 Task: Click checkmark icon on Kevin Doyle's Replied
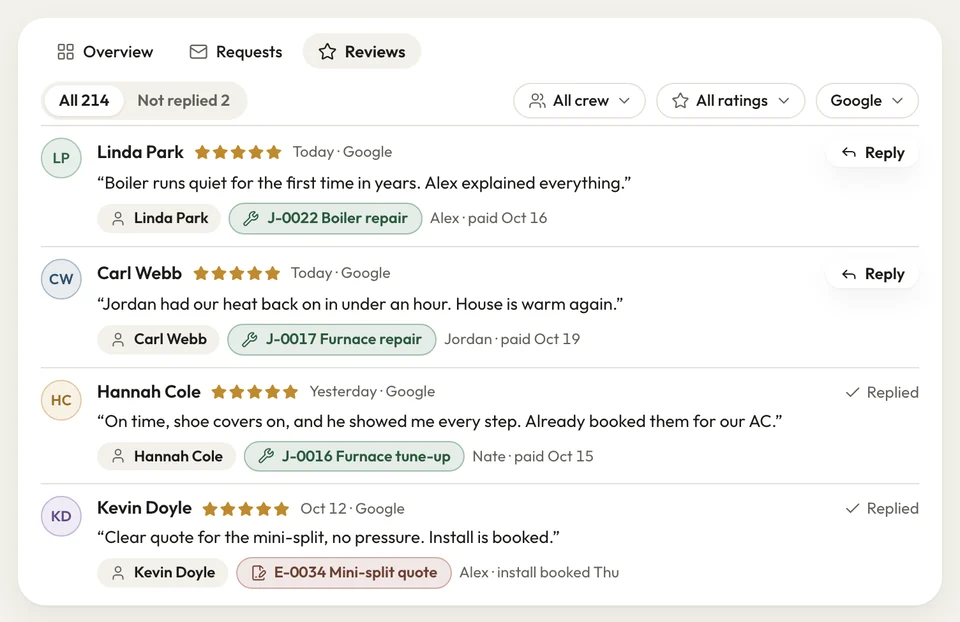tap(852, 508)
